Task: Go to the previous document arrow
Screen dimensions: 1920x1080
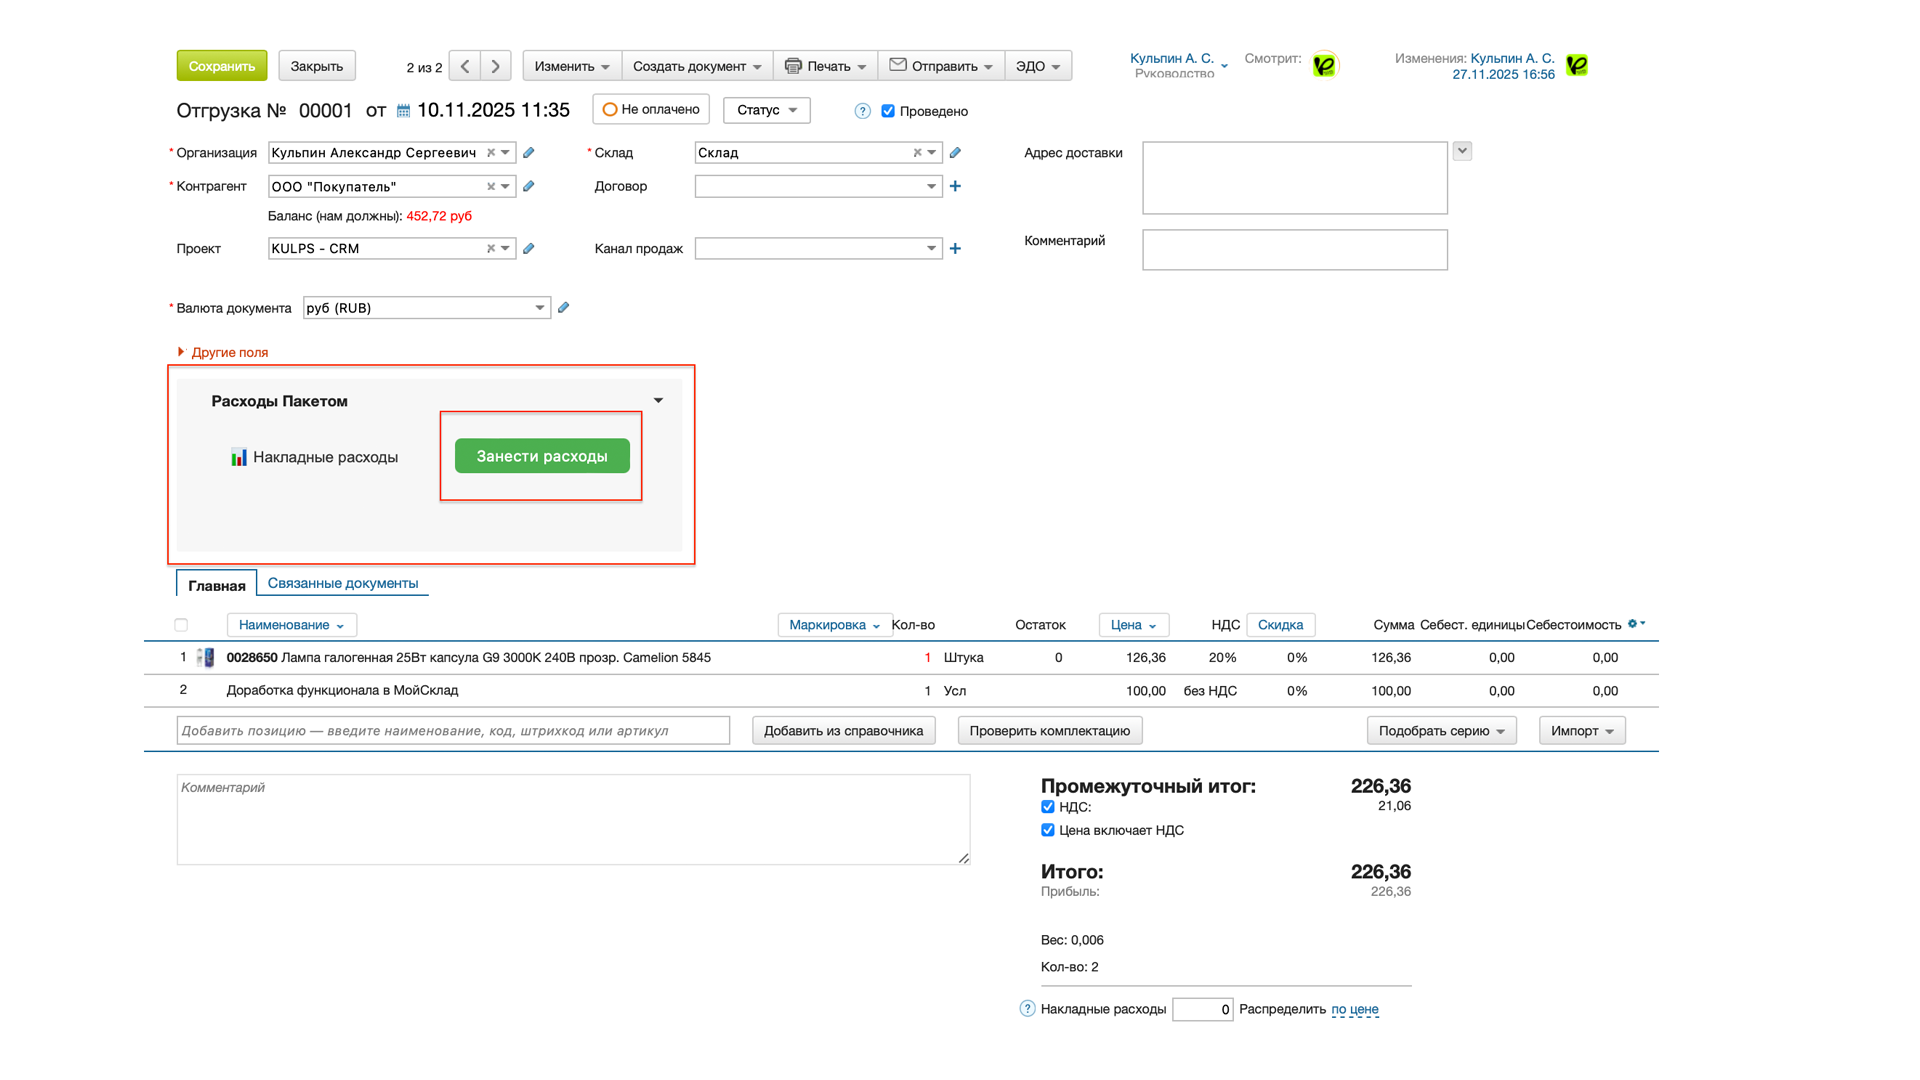Action: pyautogui.click(x=465, y=66)
